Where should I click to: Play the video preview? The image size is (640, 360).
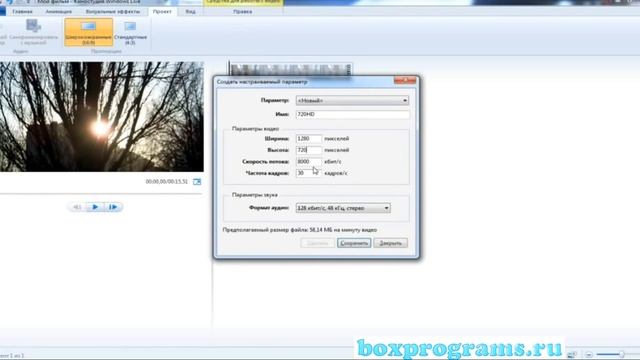tap(95, 207)
